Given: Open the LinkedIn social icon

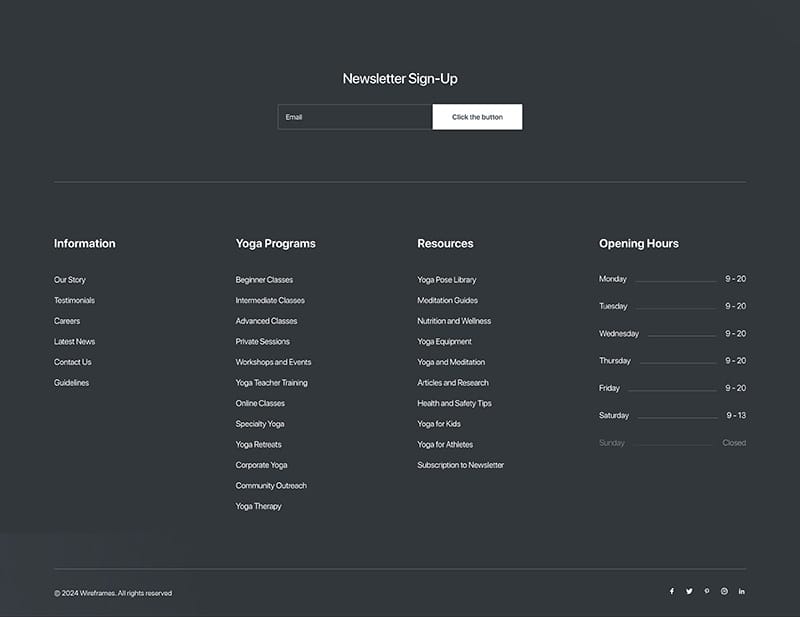Looking at the screenshot, I should click(742, 592).
